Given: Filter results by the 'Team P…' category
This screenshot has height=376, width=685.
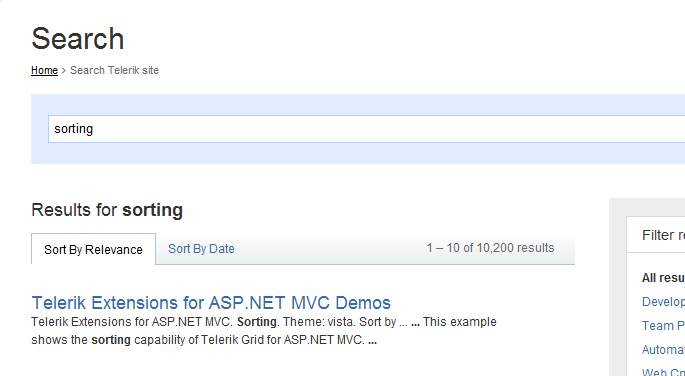Looking at the screenshot, I should 663,325.
